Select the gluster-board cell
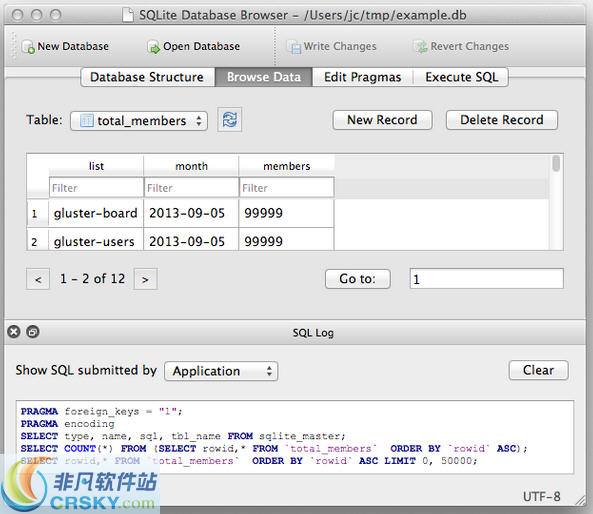Screen dimensions: 593x514 pos(96,213)
